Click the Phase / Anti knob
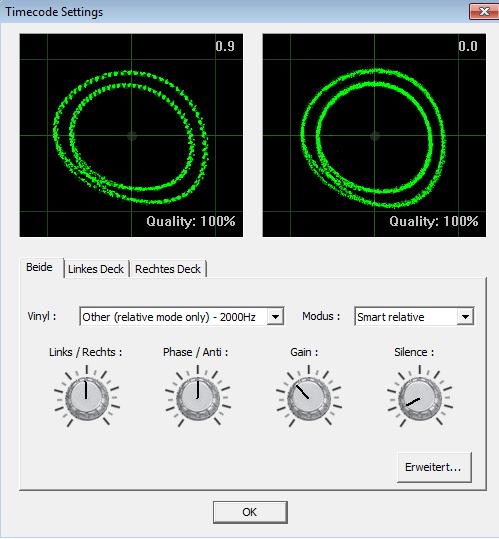 (198, 398)
